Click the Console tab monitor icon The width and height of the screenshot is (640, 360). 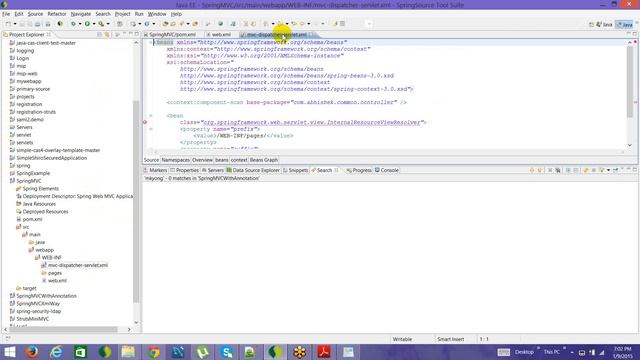377,170
